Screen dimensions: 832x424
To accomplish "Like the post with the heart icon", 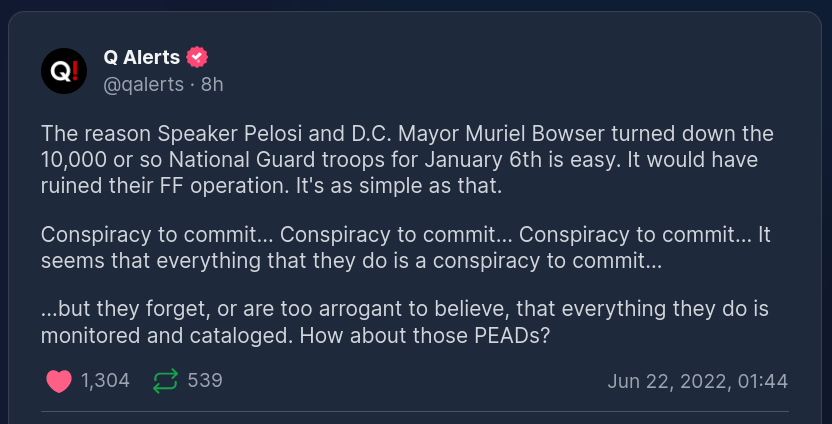I will 59,381.
